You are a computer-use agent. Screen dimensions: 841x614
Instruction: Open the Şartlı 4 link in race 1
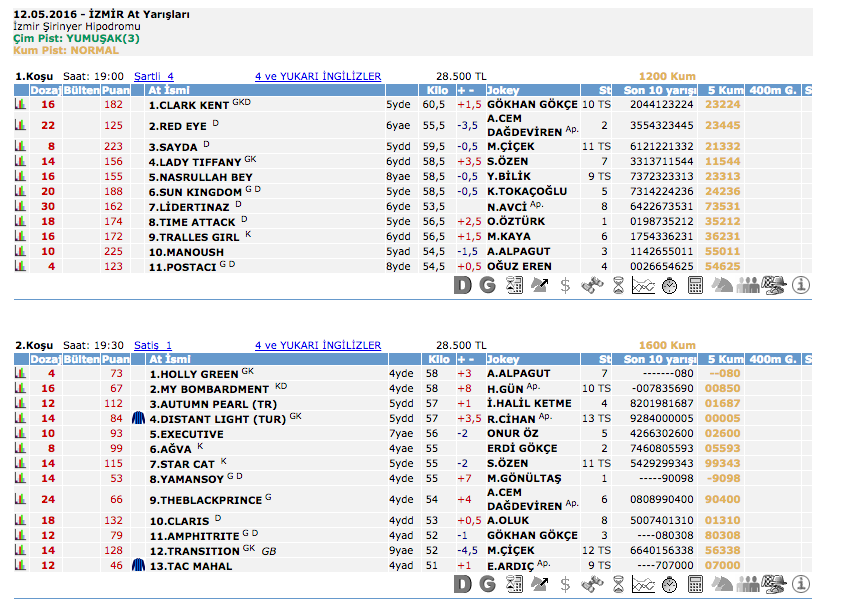(x=153, y=76)
